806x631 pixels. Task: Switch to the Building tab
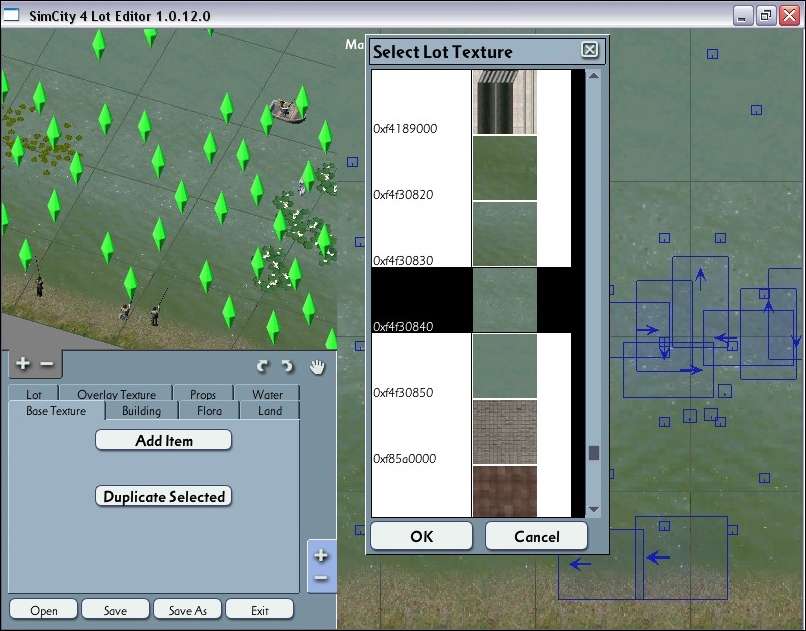click(141, 411)
